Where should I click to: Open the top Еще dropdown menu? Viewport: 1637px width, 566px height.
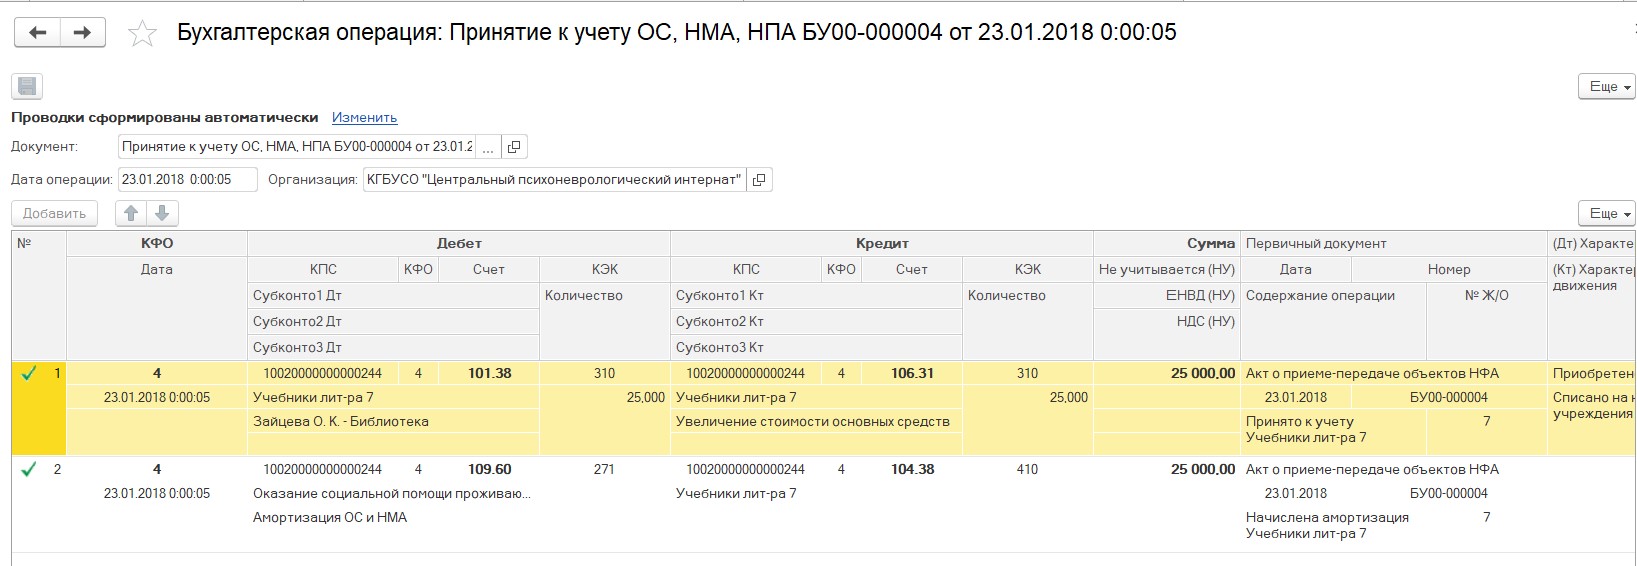click(x=1606, y=87)
